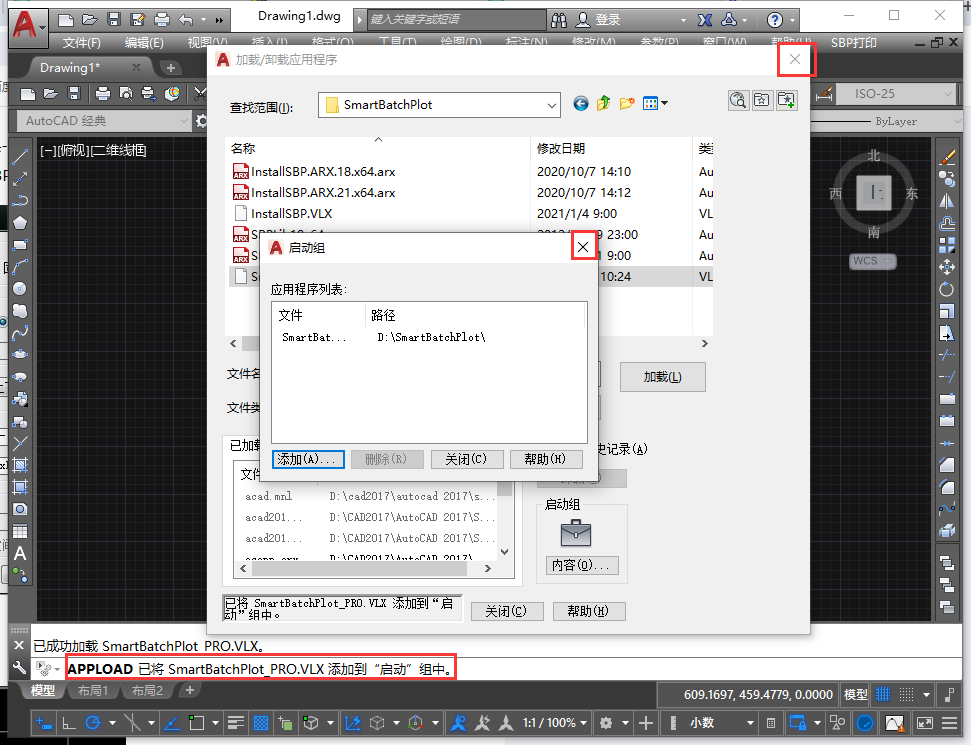Image resolution: width=971 pixels, height=745 pixels.
Task: Go up one folder level in load dialog
Action: coord(603,103)
